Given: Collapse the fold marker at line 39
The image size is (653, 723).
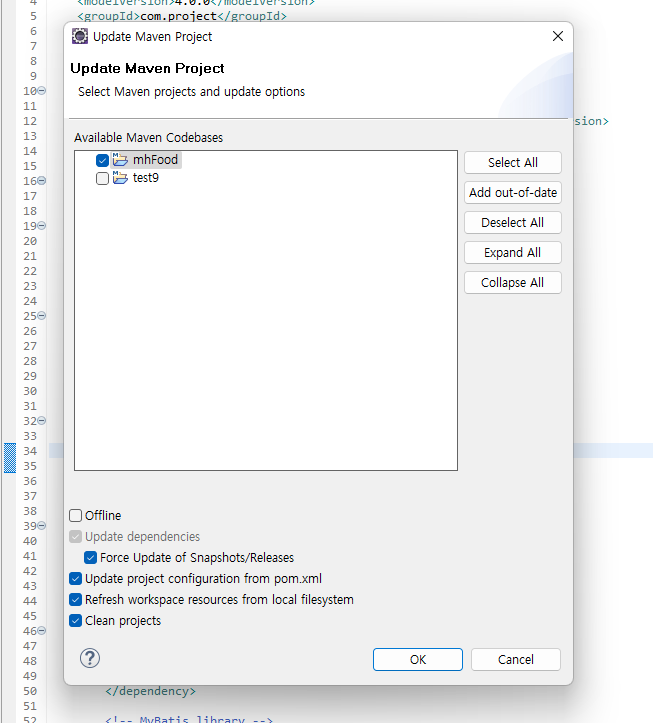Looking at the screenshot, I should pyautogui.click(x=42, y=526).
